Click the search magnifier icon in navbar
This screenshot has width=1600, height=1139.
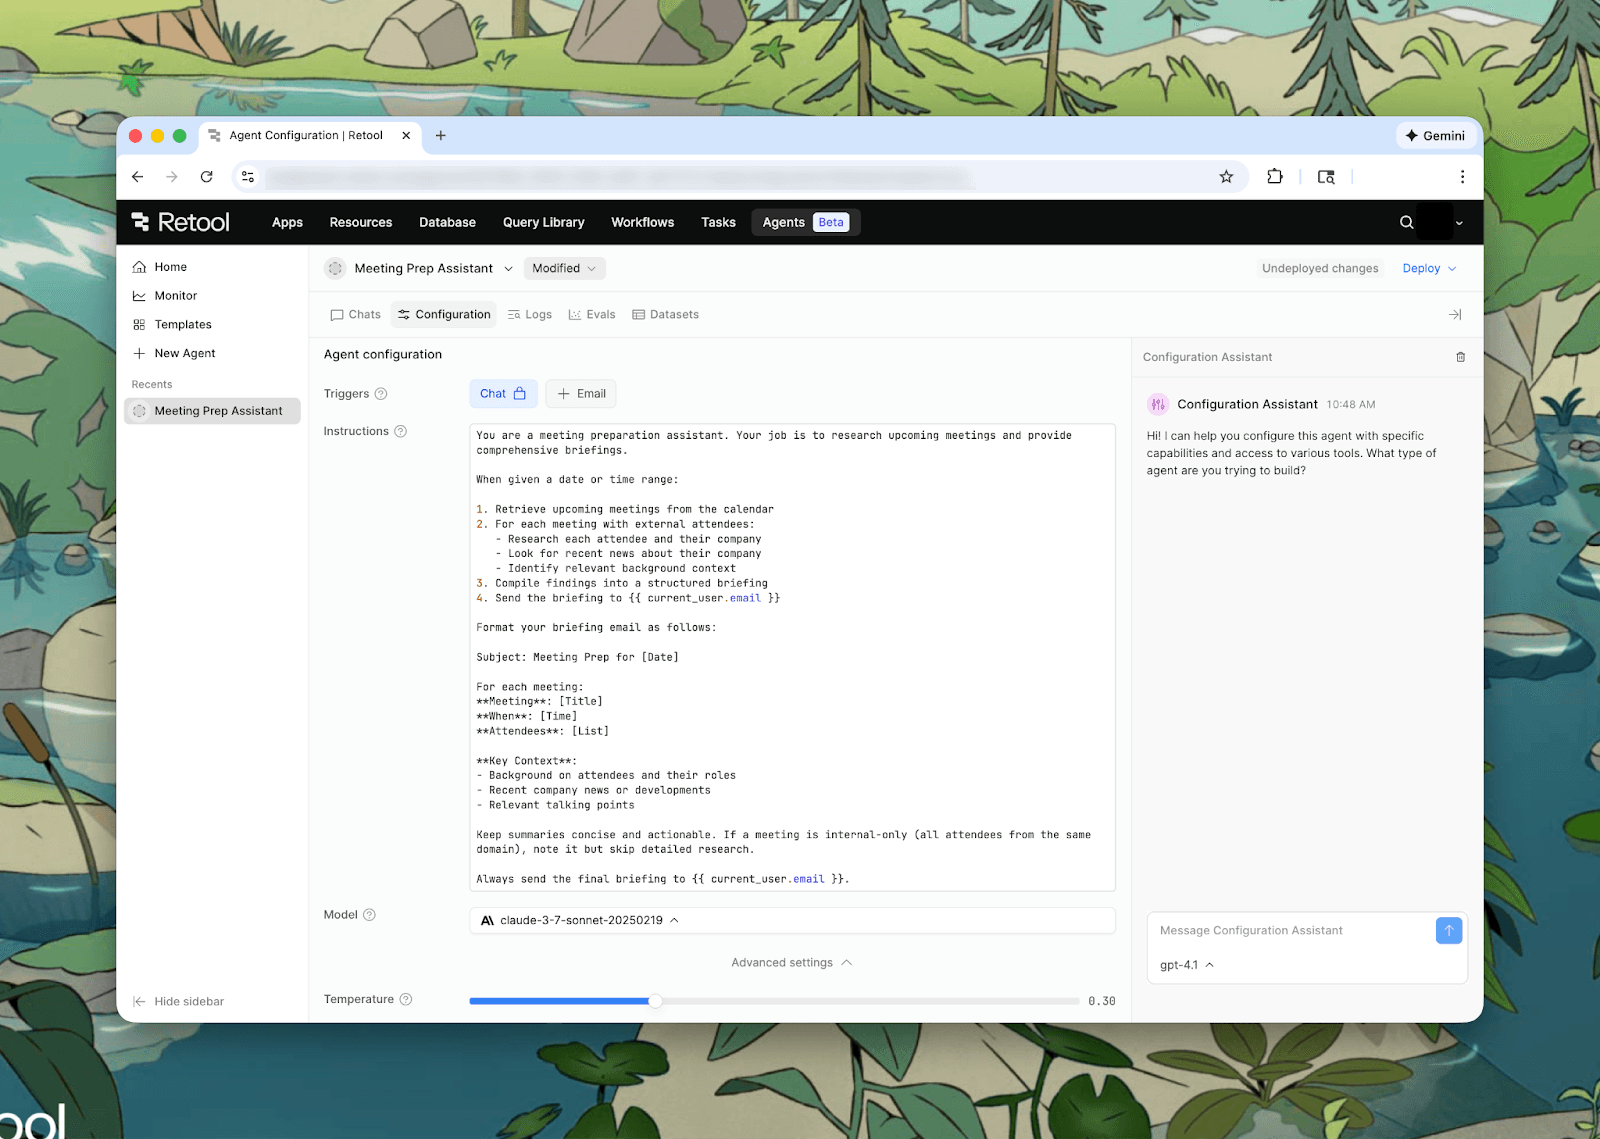[1406, 222]
